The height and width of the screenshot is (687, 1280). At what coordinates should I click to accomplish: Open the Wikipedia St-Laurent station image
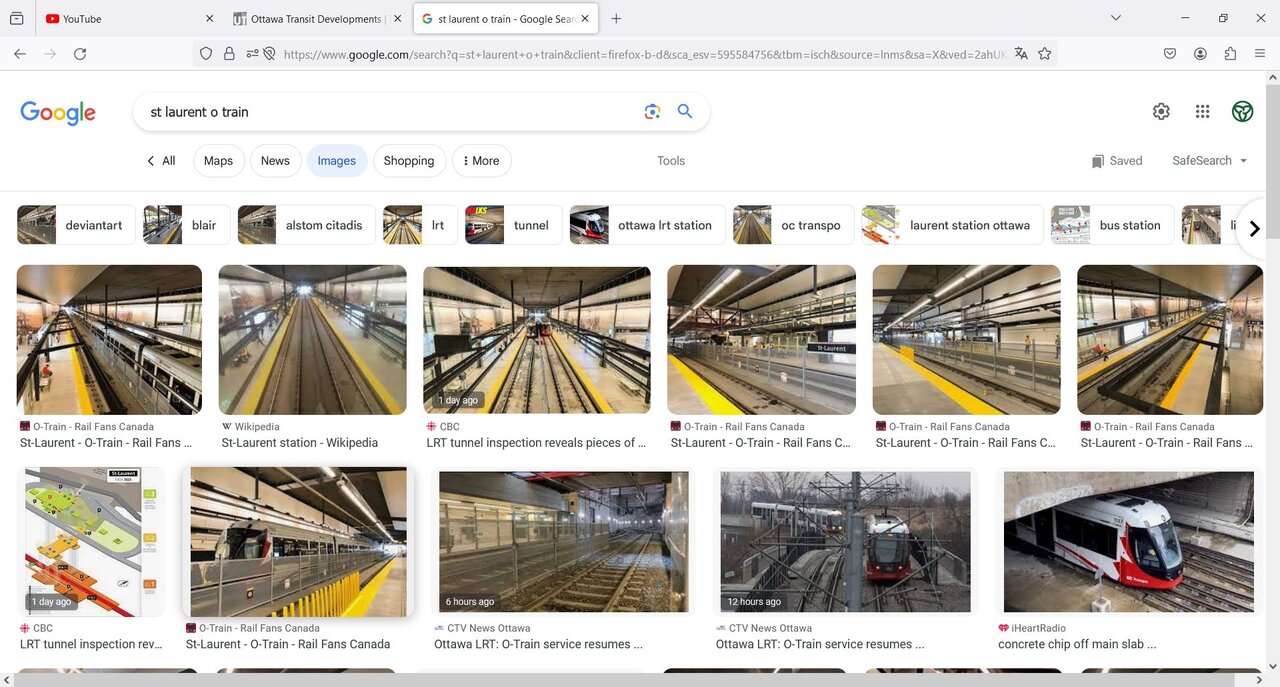click(312, 340)
